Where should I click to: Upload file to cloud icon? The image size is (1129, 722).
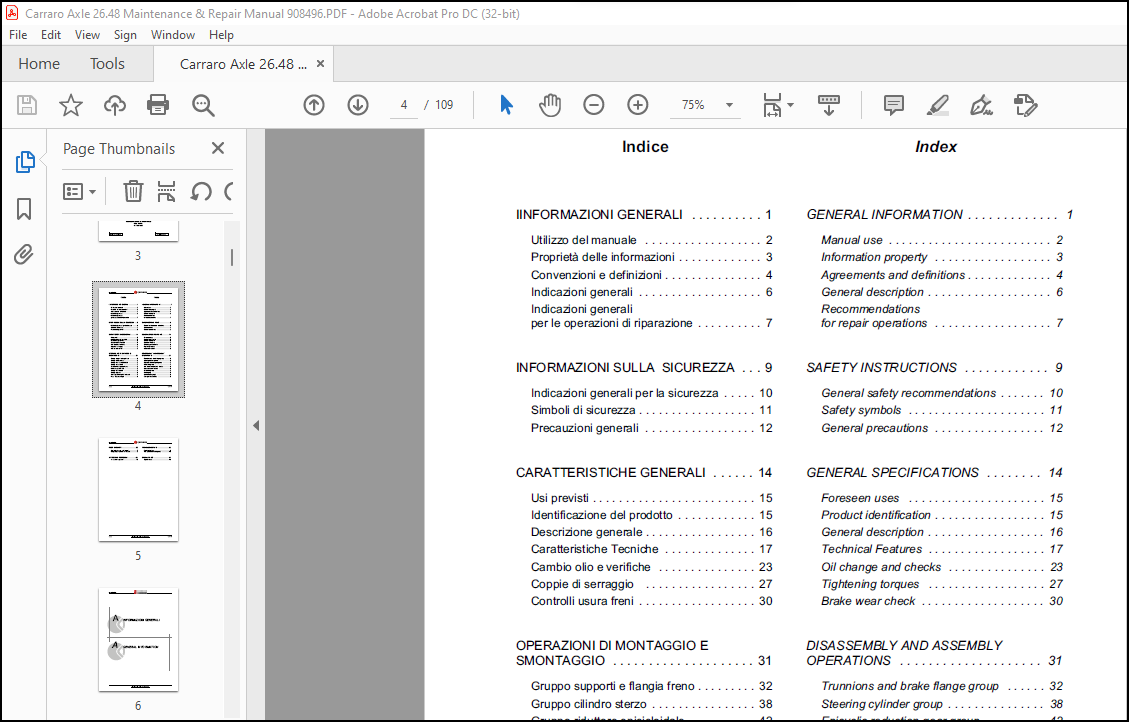coord(114,105)
